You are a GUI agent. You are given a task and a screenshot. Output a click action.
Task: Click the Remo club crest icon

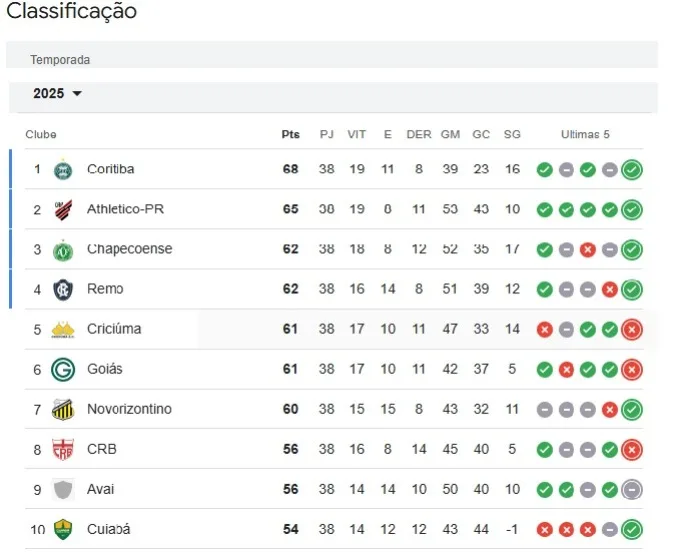click(63, 289)
